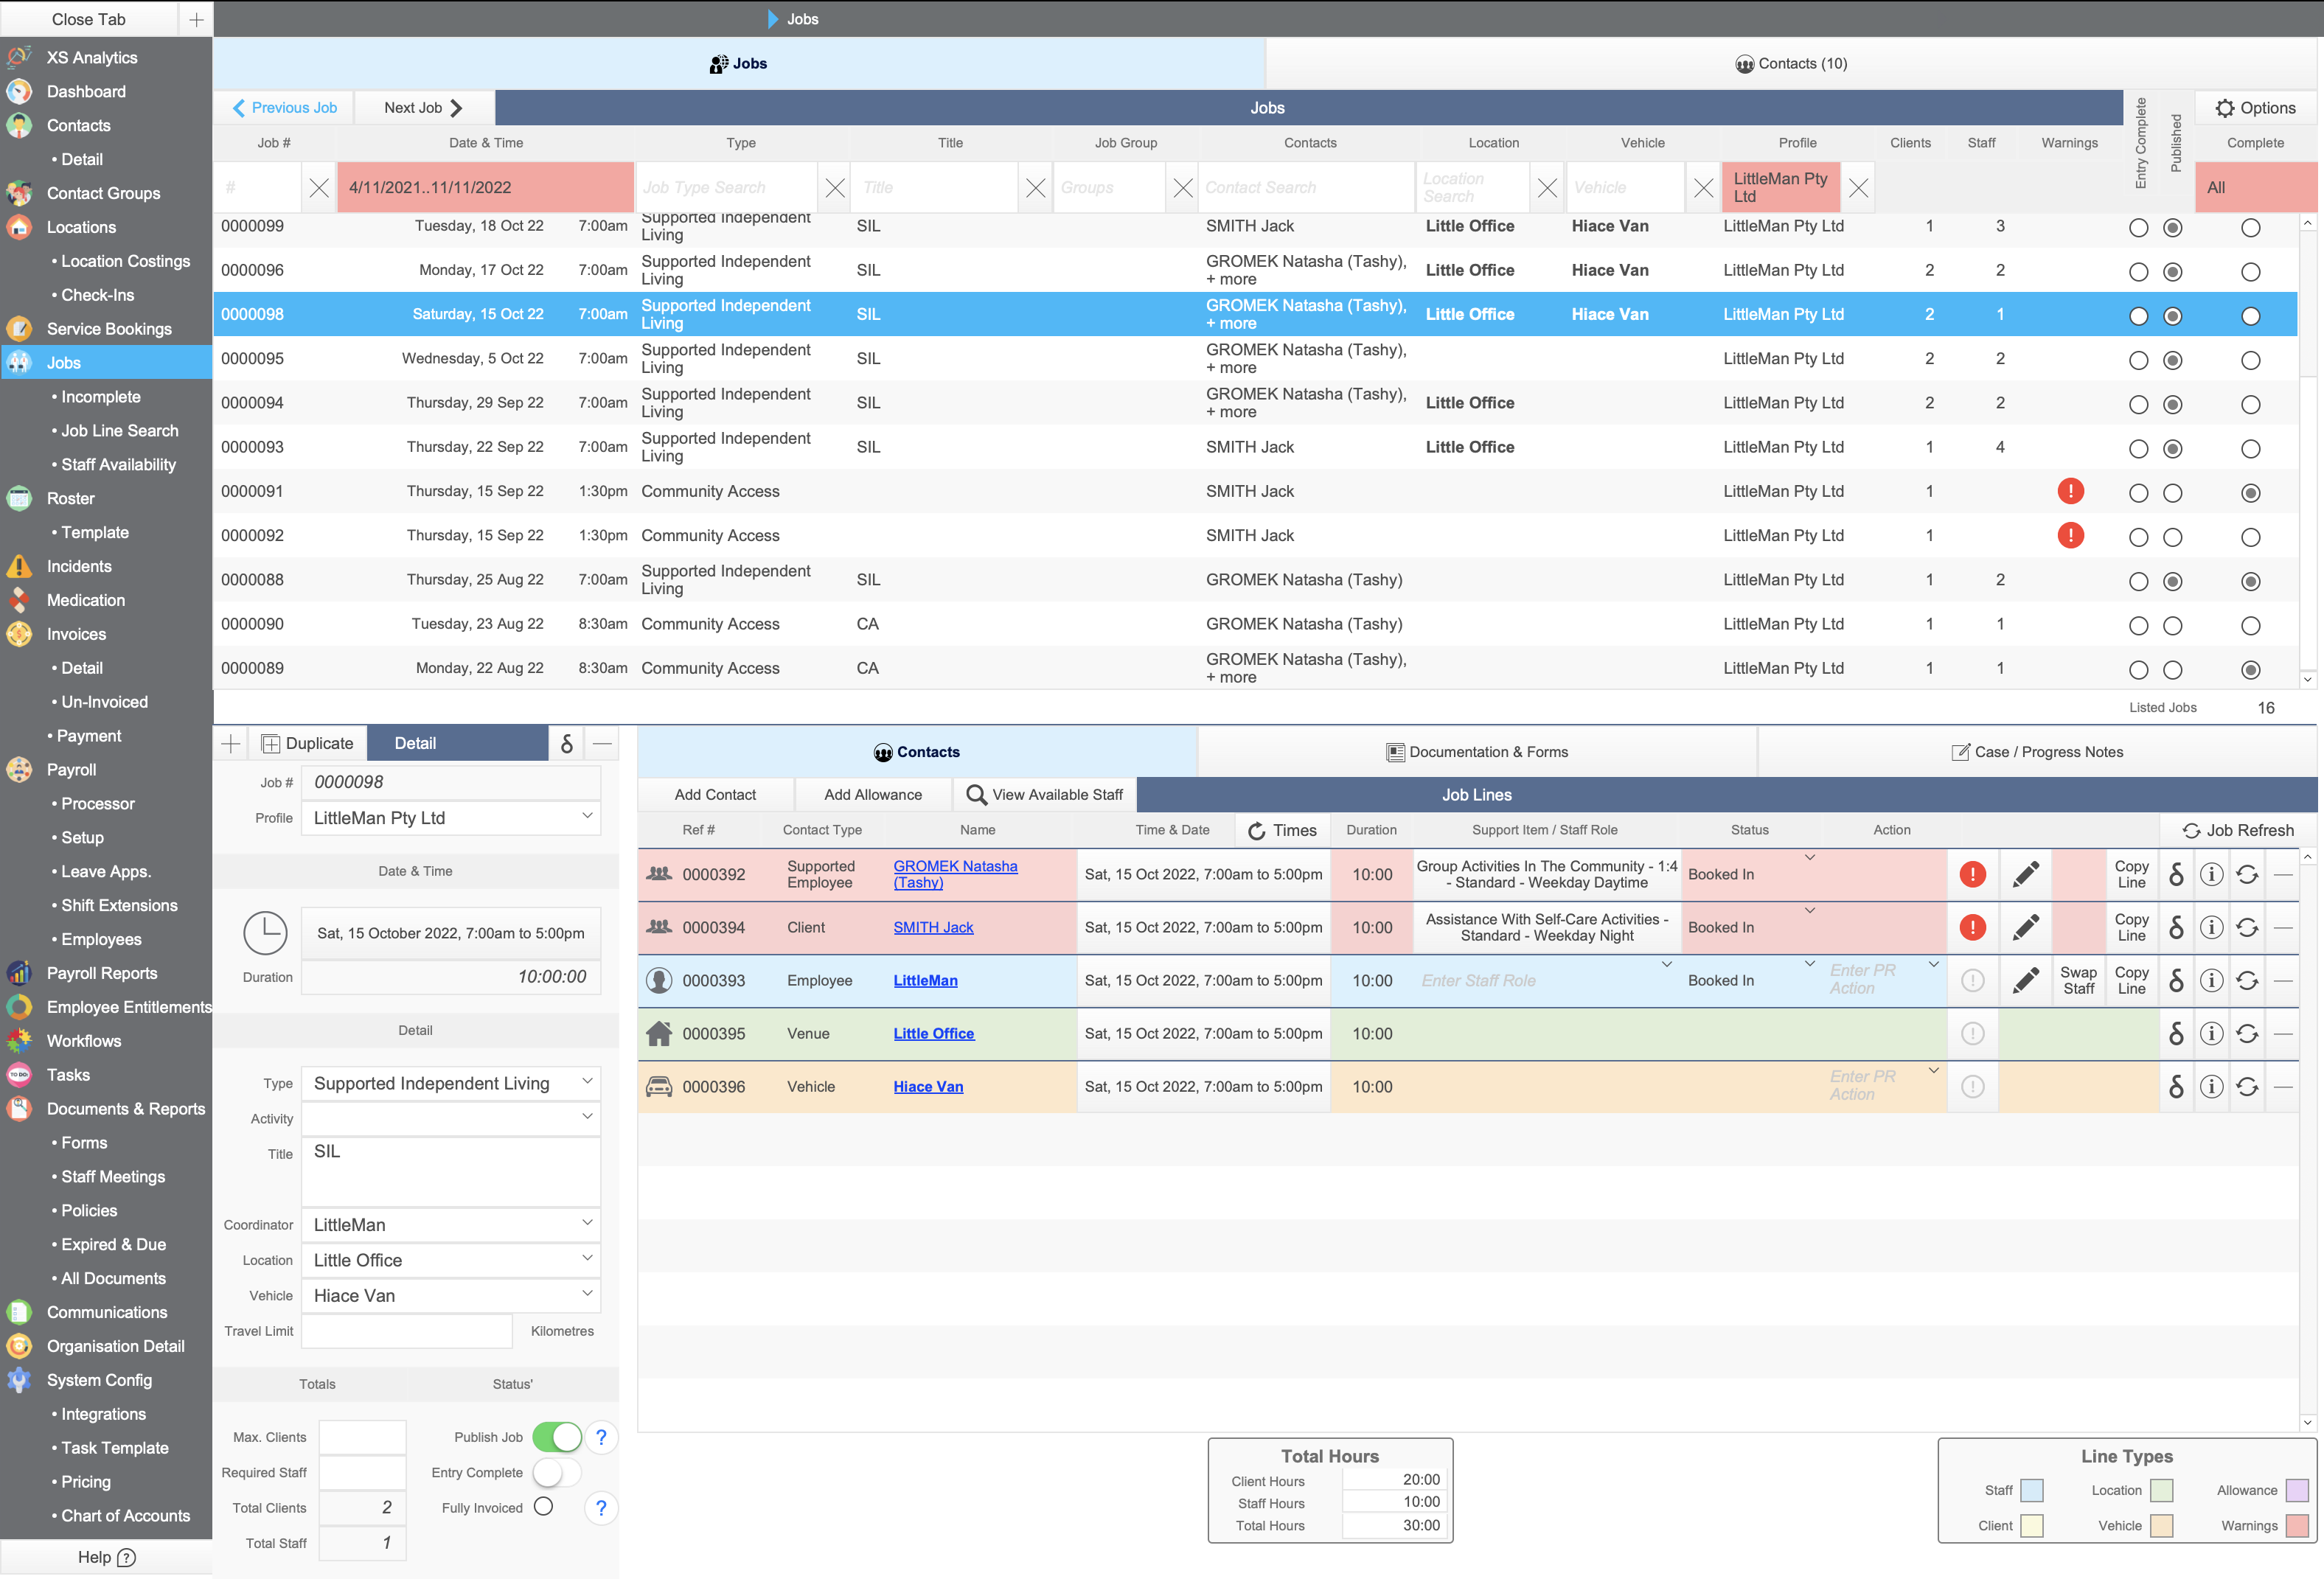Click the Contact Search filter field
The image size is (2324, 1579).
pos(1306,187)
